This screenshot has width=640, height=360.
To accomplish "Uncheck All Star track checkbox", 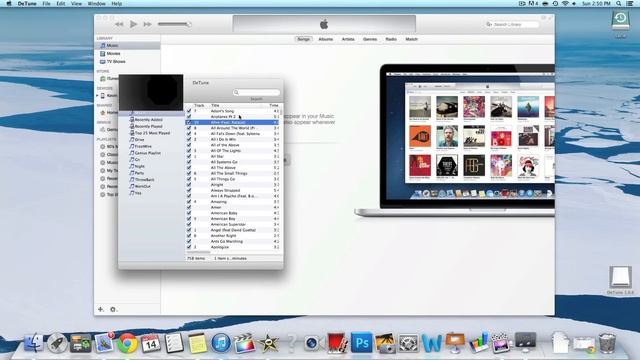I will [189, 156].
